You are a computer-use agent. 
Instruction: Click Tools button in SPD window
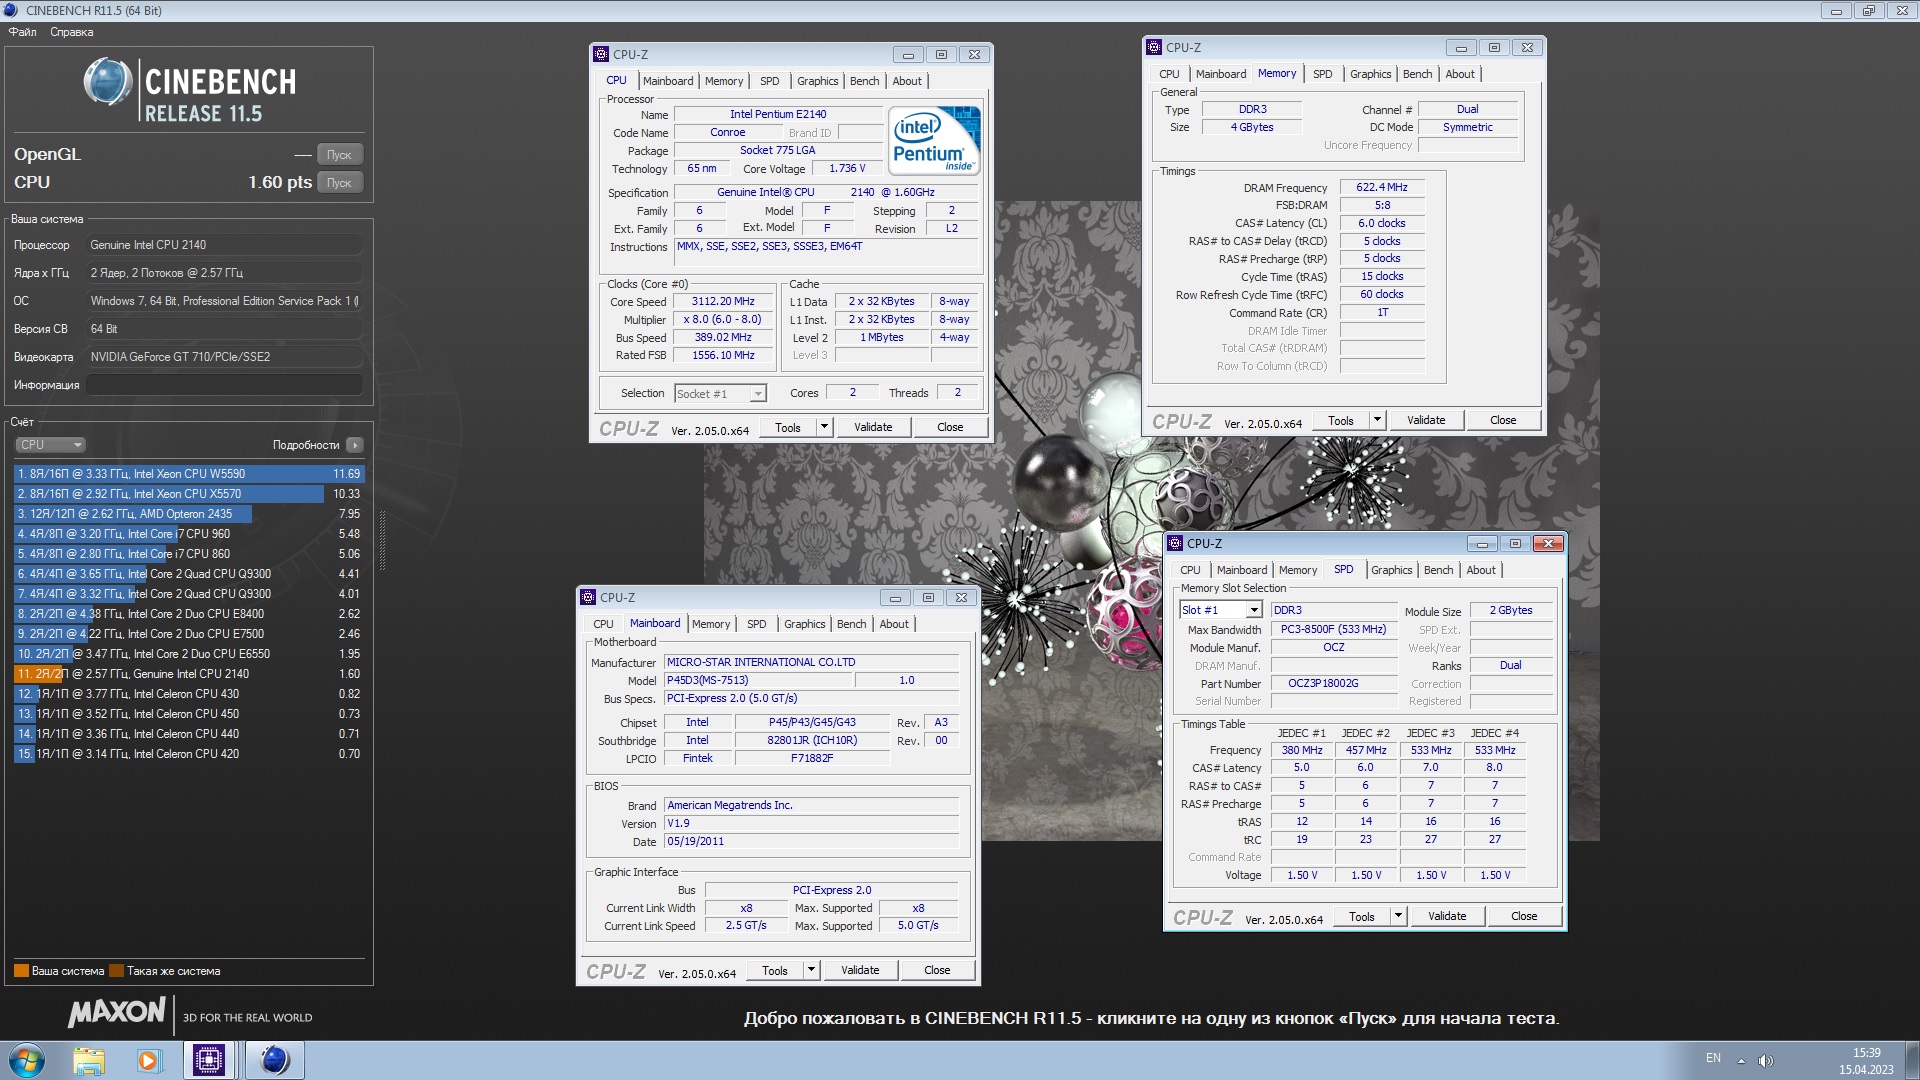tap(1362, 916)
